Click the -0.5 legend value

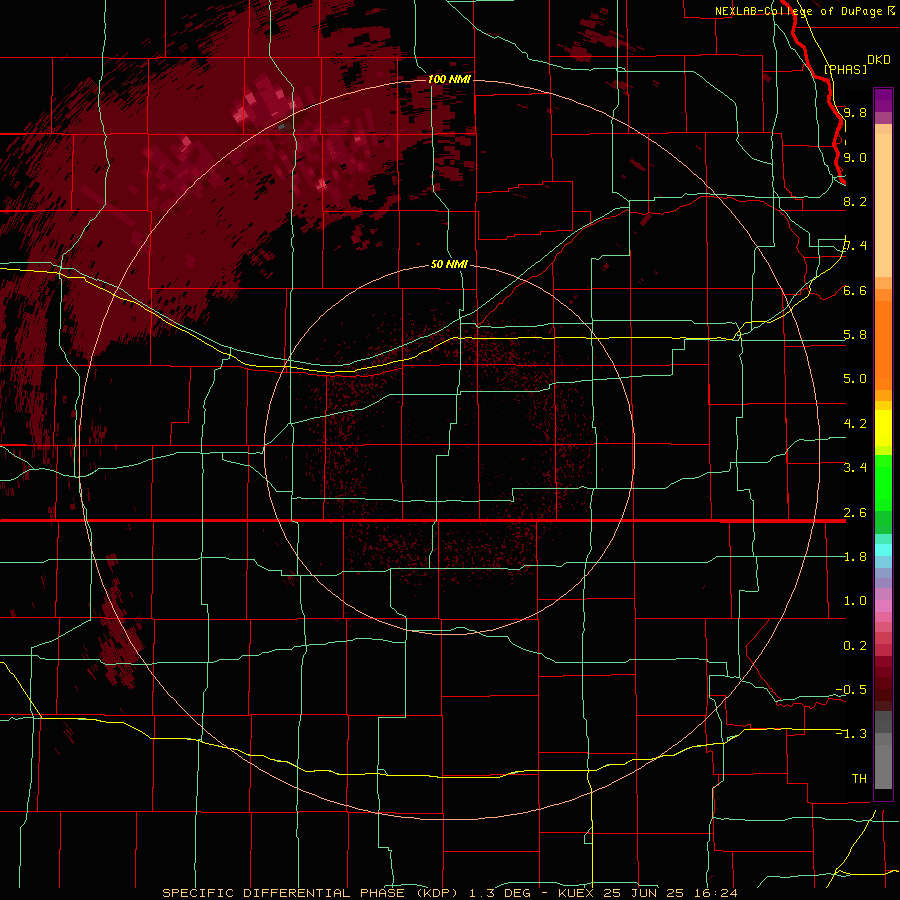851,690
